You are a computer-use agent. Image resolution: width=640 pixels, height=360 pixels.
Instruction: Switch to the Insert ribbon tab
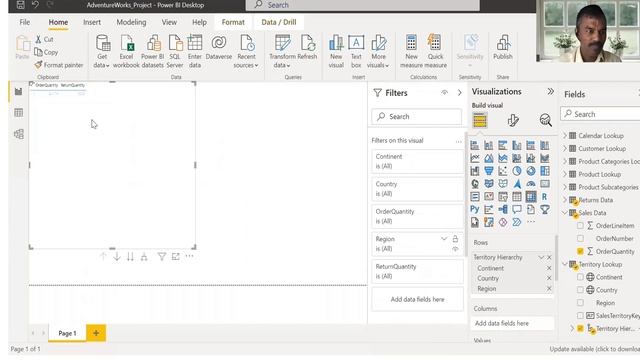click(92, 22)
